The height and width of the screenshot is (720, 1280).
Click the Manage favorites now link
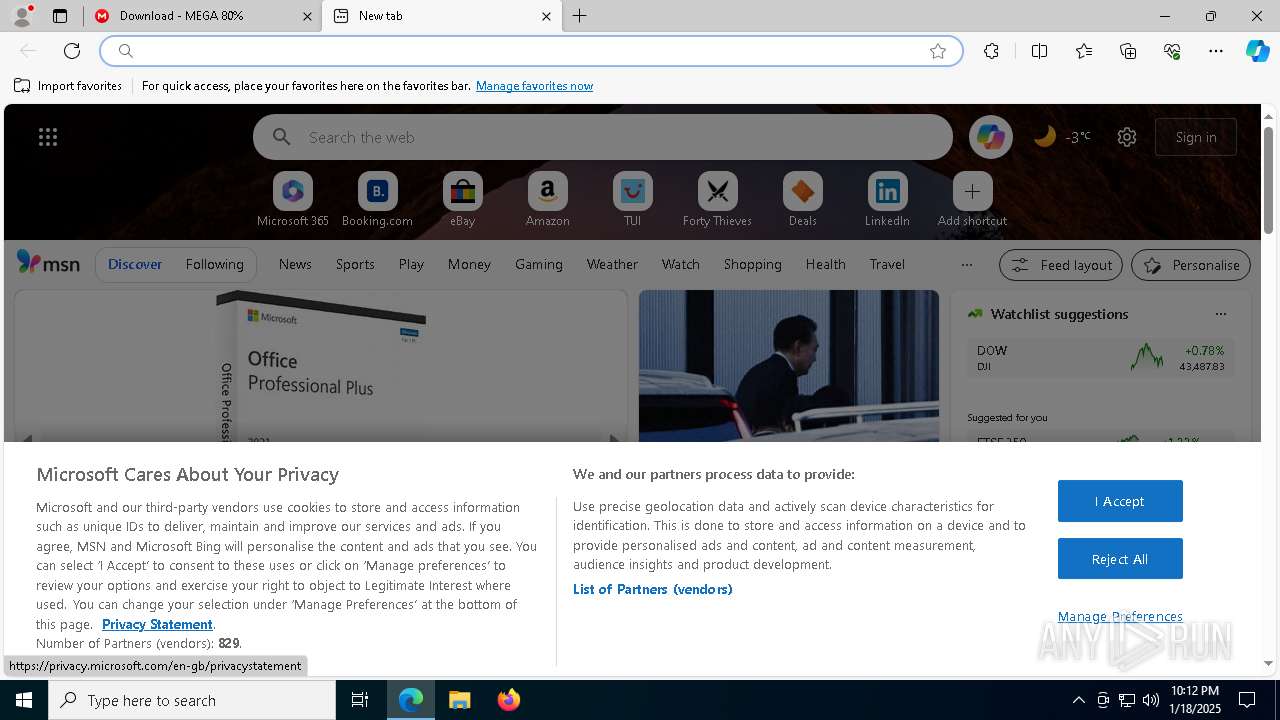534,86
